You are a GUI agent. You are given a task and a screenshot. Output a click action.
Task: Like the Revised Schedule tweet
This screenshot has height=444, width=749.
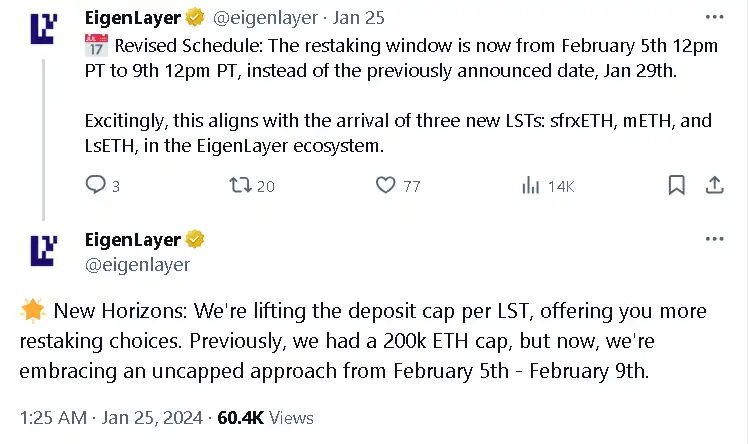[x=386, y=185]
